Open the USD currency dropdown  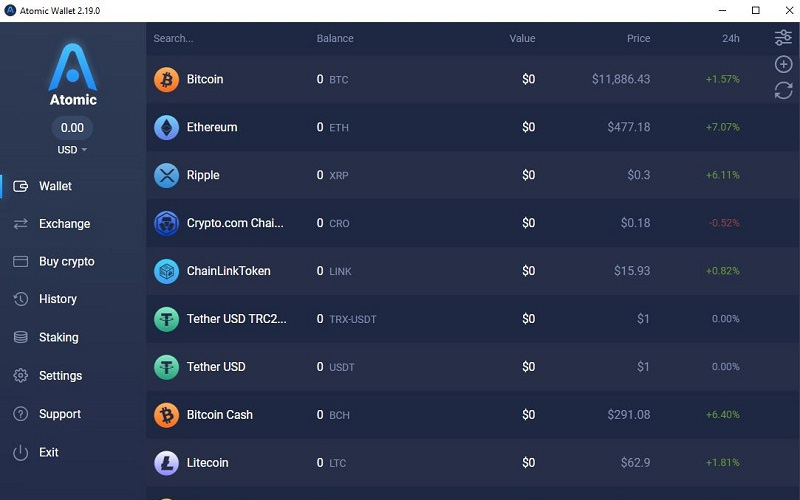click(72, 150)
